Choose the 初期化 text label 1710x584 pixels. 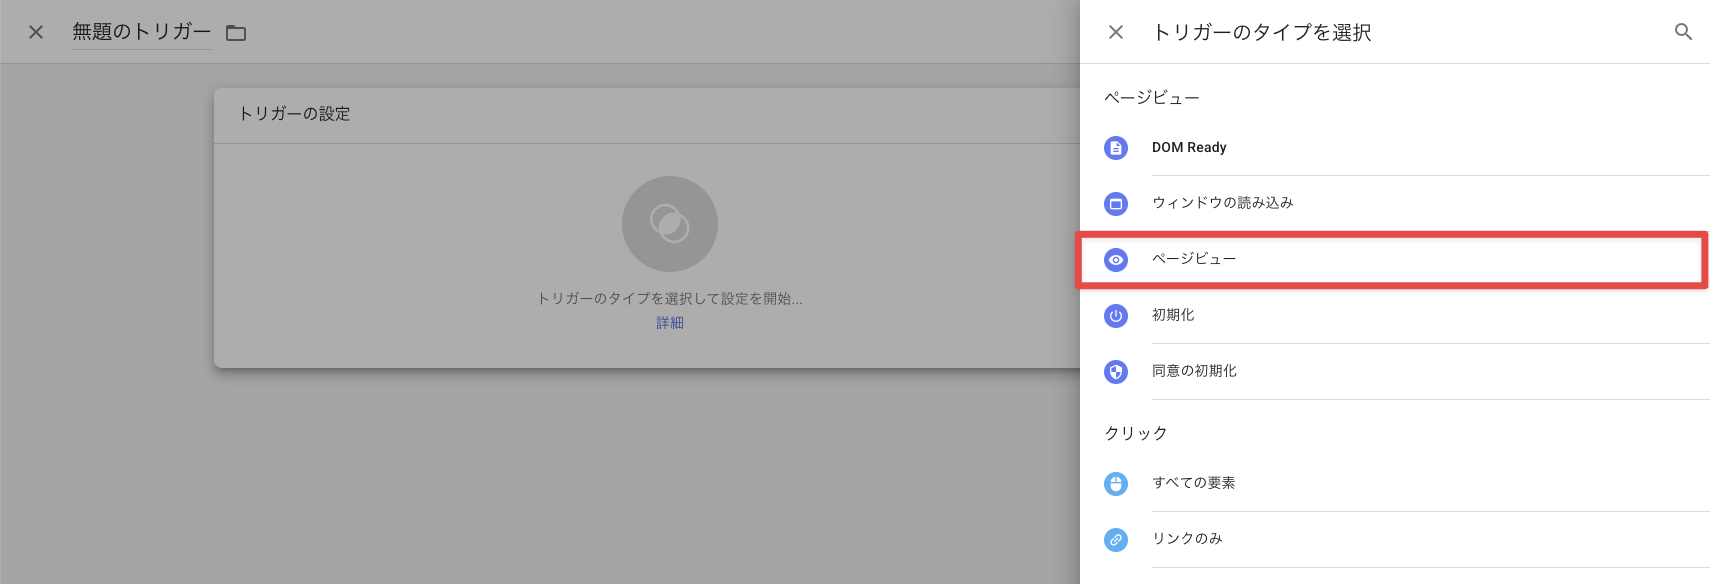coord(1172,315)
